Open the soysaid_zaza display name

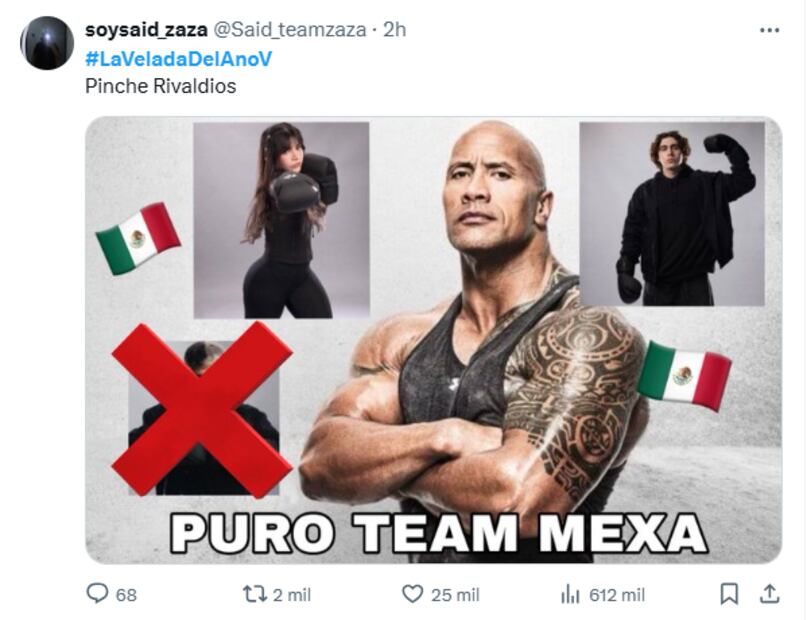(146, 30)
